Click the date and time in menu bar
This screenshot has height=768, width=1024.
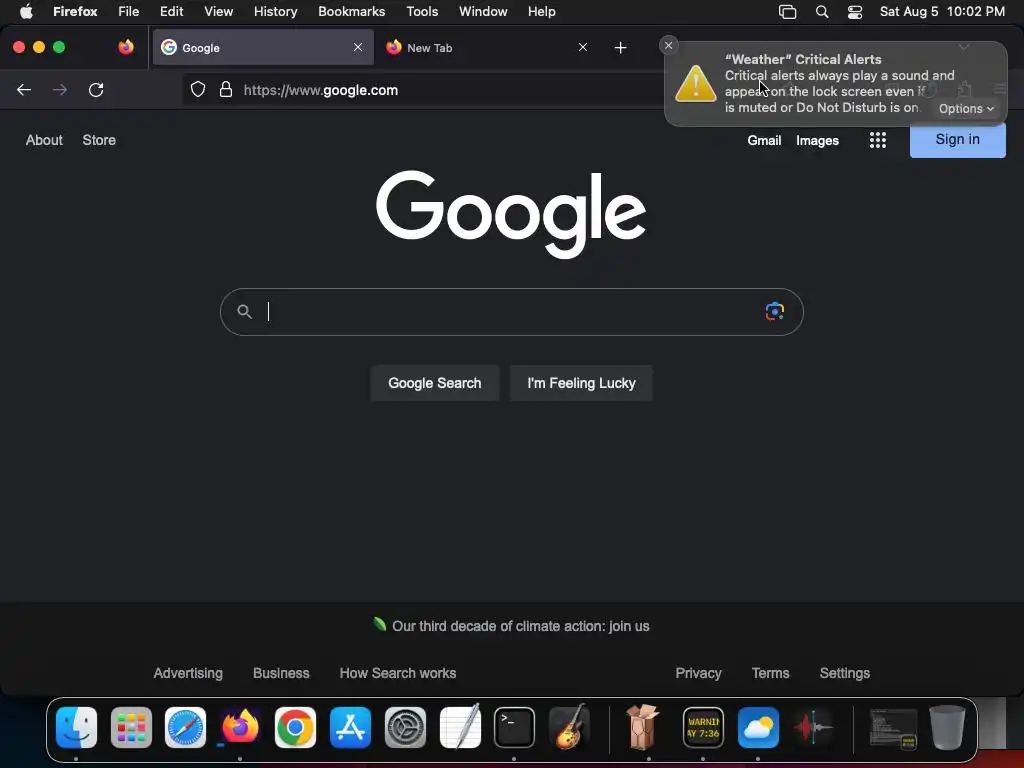coord(942,11)
